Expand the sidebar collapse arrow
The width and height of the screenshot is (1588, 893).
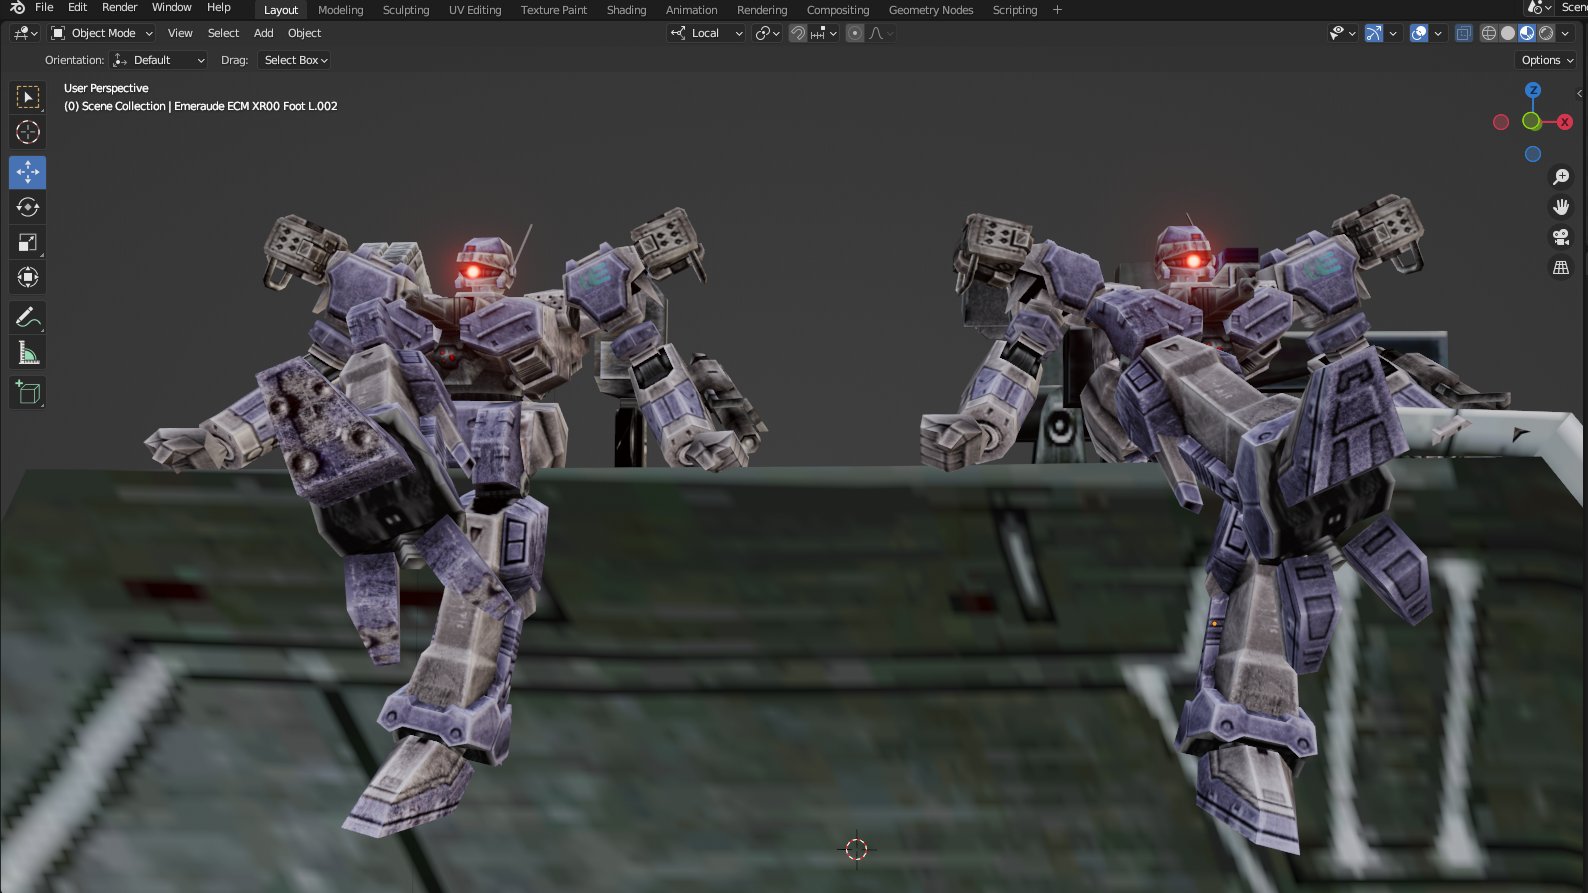click(1580, 93)
